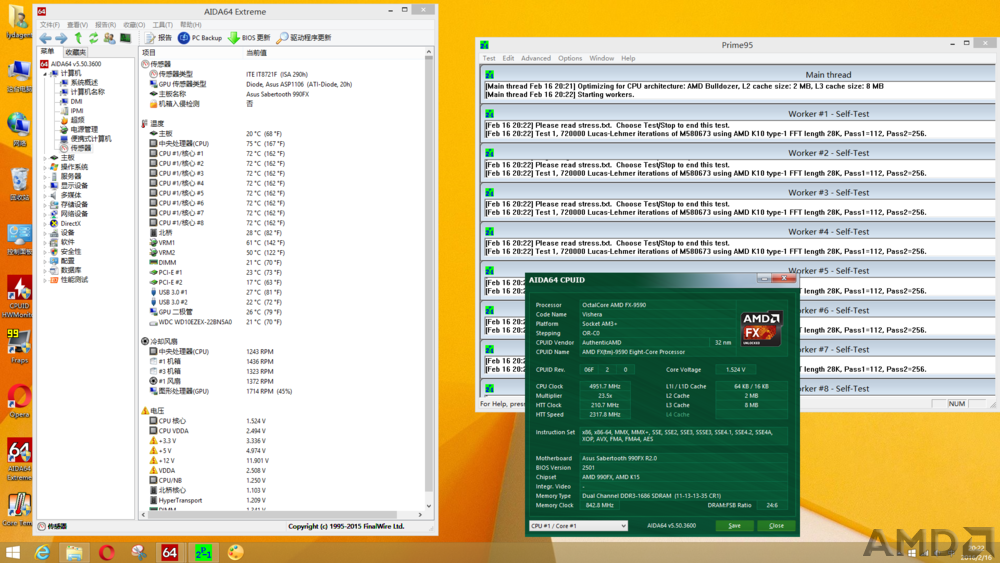Expand the 存储设备 tree node

45,205
